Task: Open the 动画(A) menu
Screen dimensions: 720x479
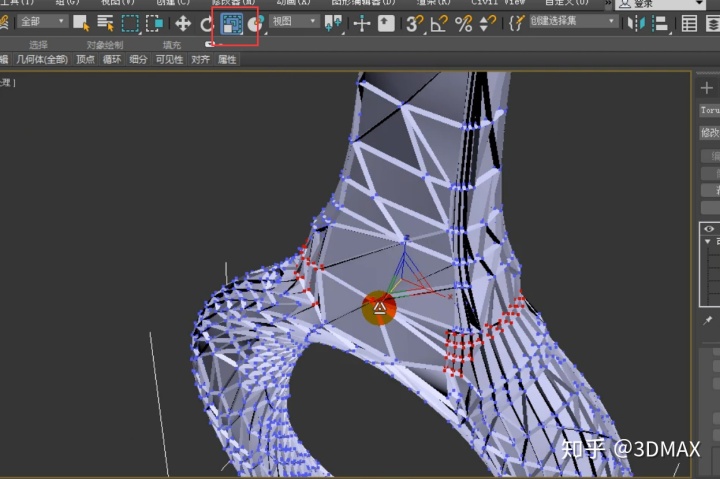Action: point(293,2)
